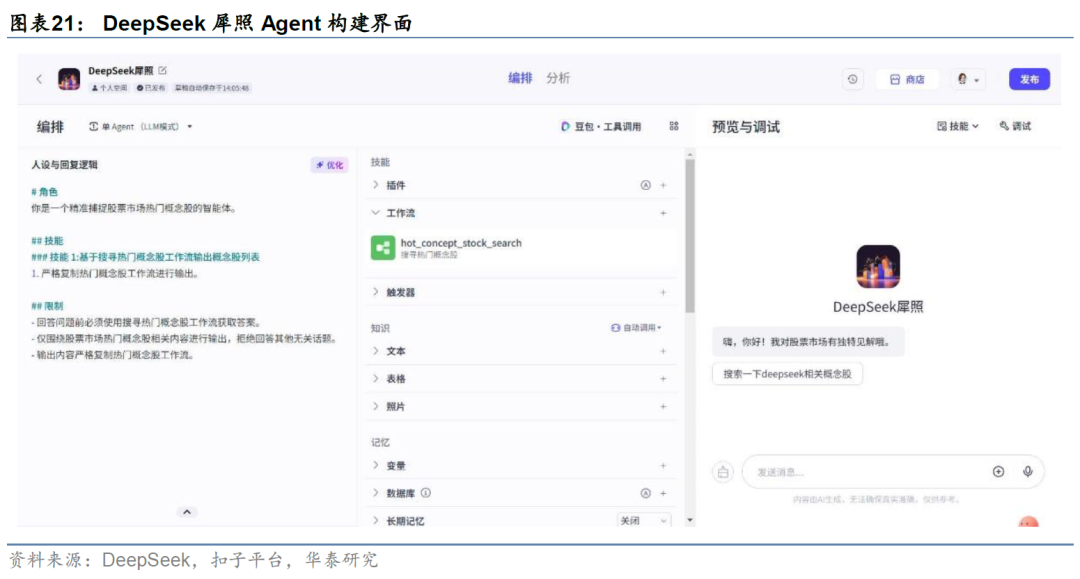The image size is (1080, 579).
Task: Open the 自动调用 dropdown
Action: 636,328
